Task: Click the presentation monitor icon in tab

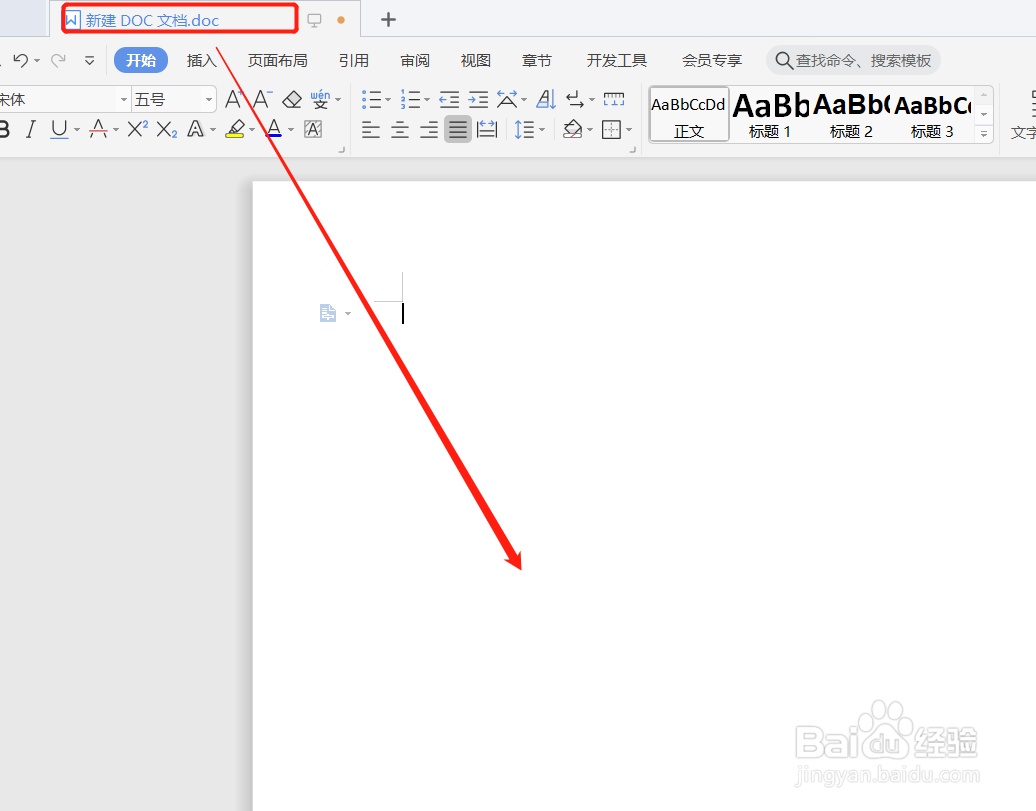Action: [314, 20]
